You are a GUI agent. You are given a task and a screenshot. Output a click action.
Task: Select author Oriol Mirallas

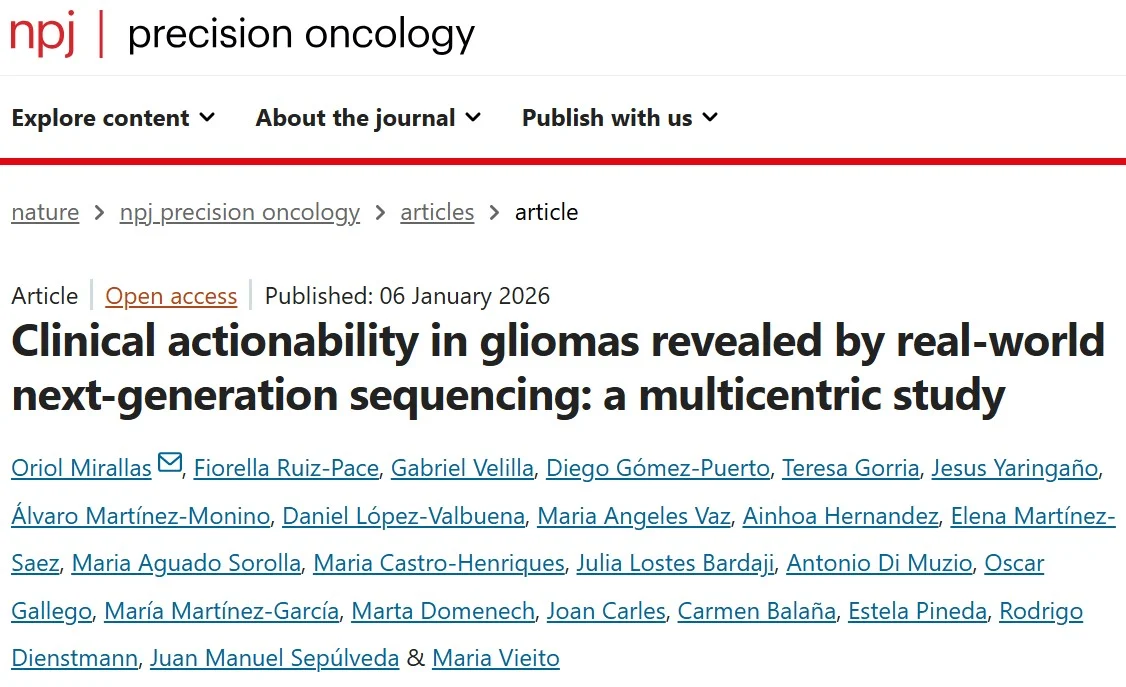(x=80, y=467)
